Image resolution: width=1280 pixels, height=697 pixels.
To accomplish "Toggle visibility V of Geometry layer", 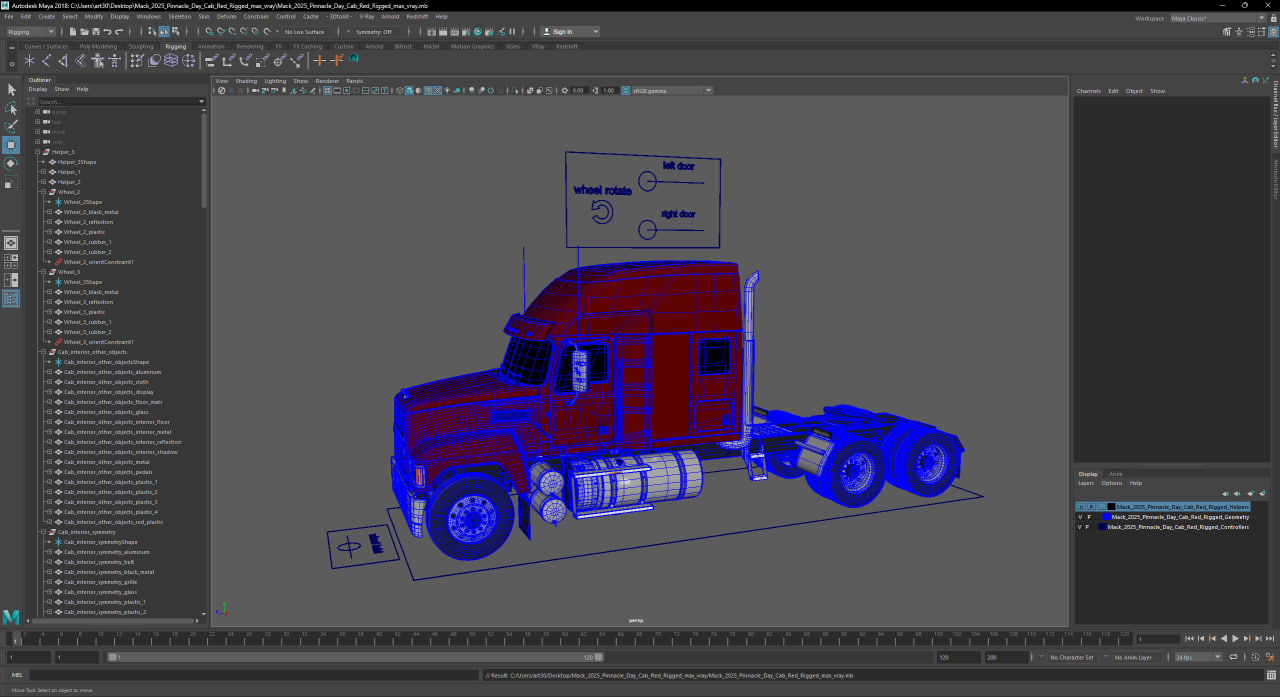I will click(x=1080, y=517).
